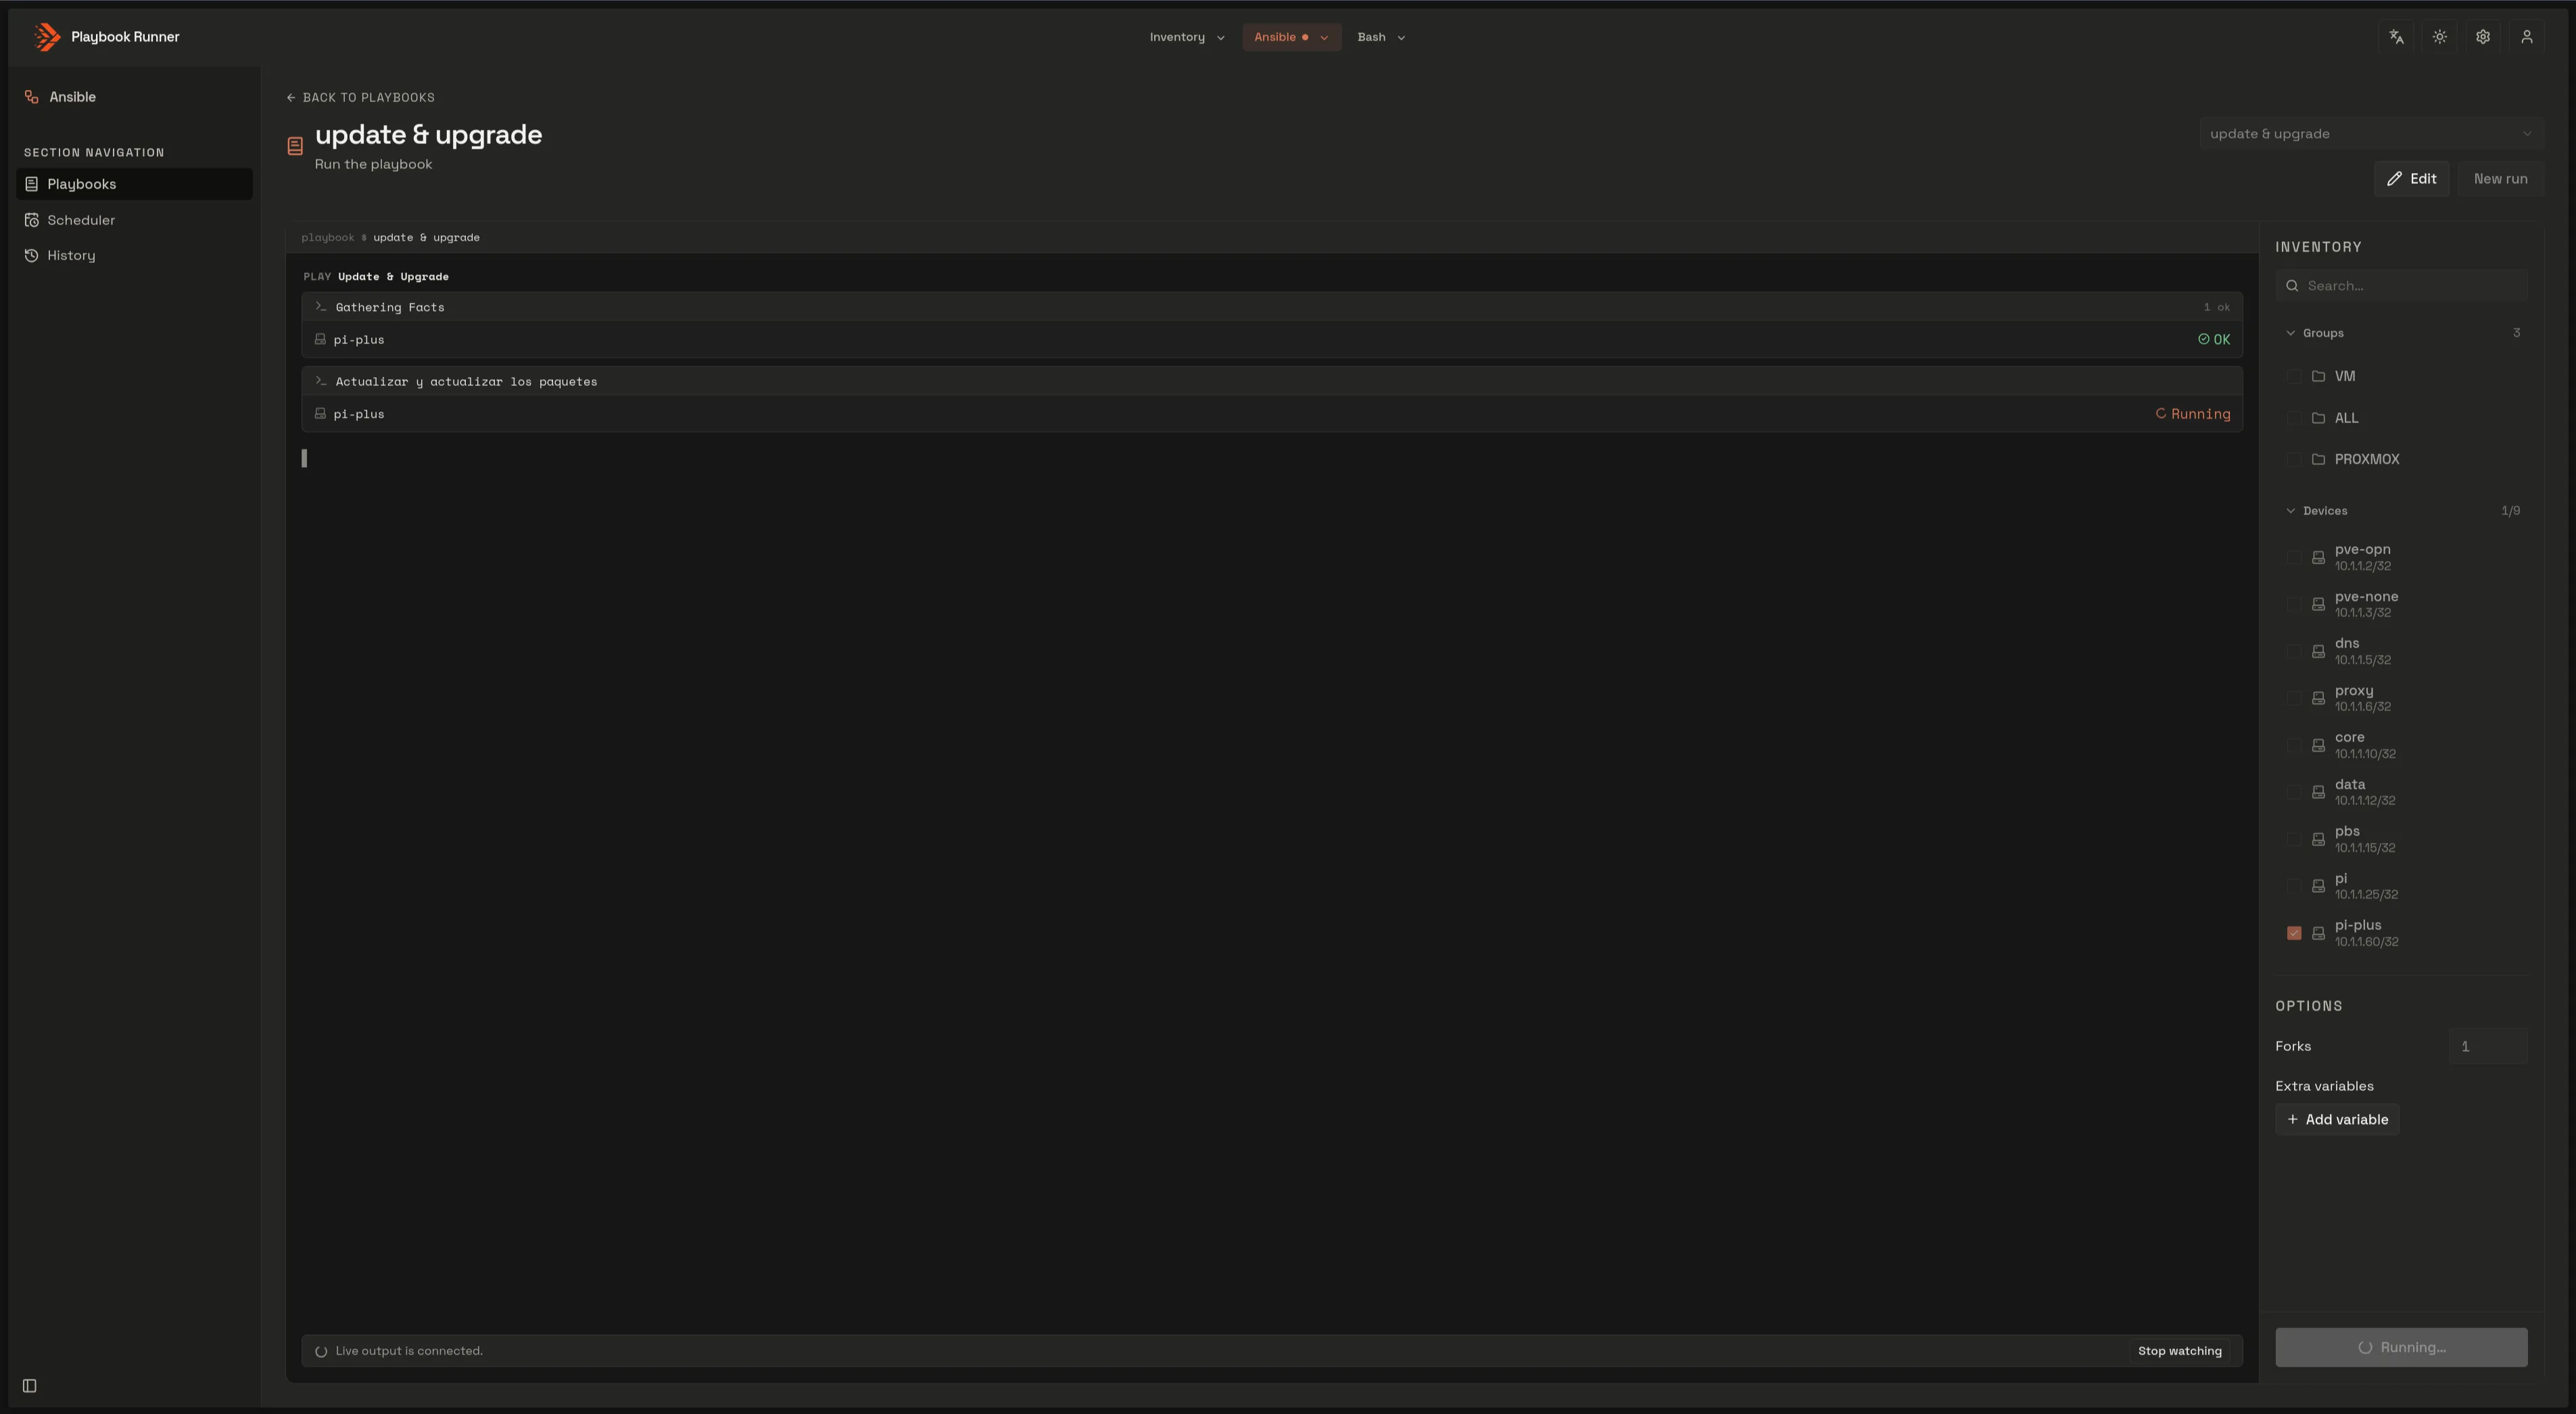Image resolution: width=2576 pixels, height=1414 pixels.
Task: Click Back to Playbooks link
Action: 360,97
